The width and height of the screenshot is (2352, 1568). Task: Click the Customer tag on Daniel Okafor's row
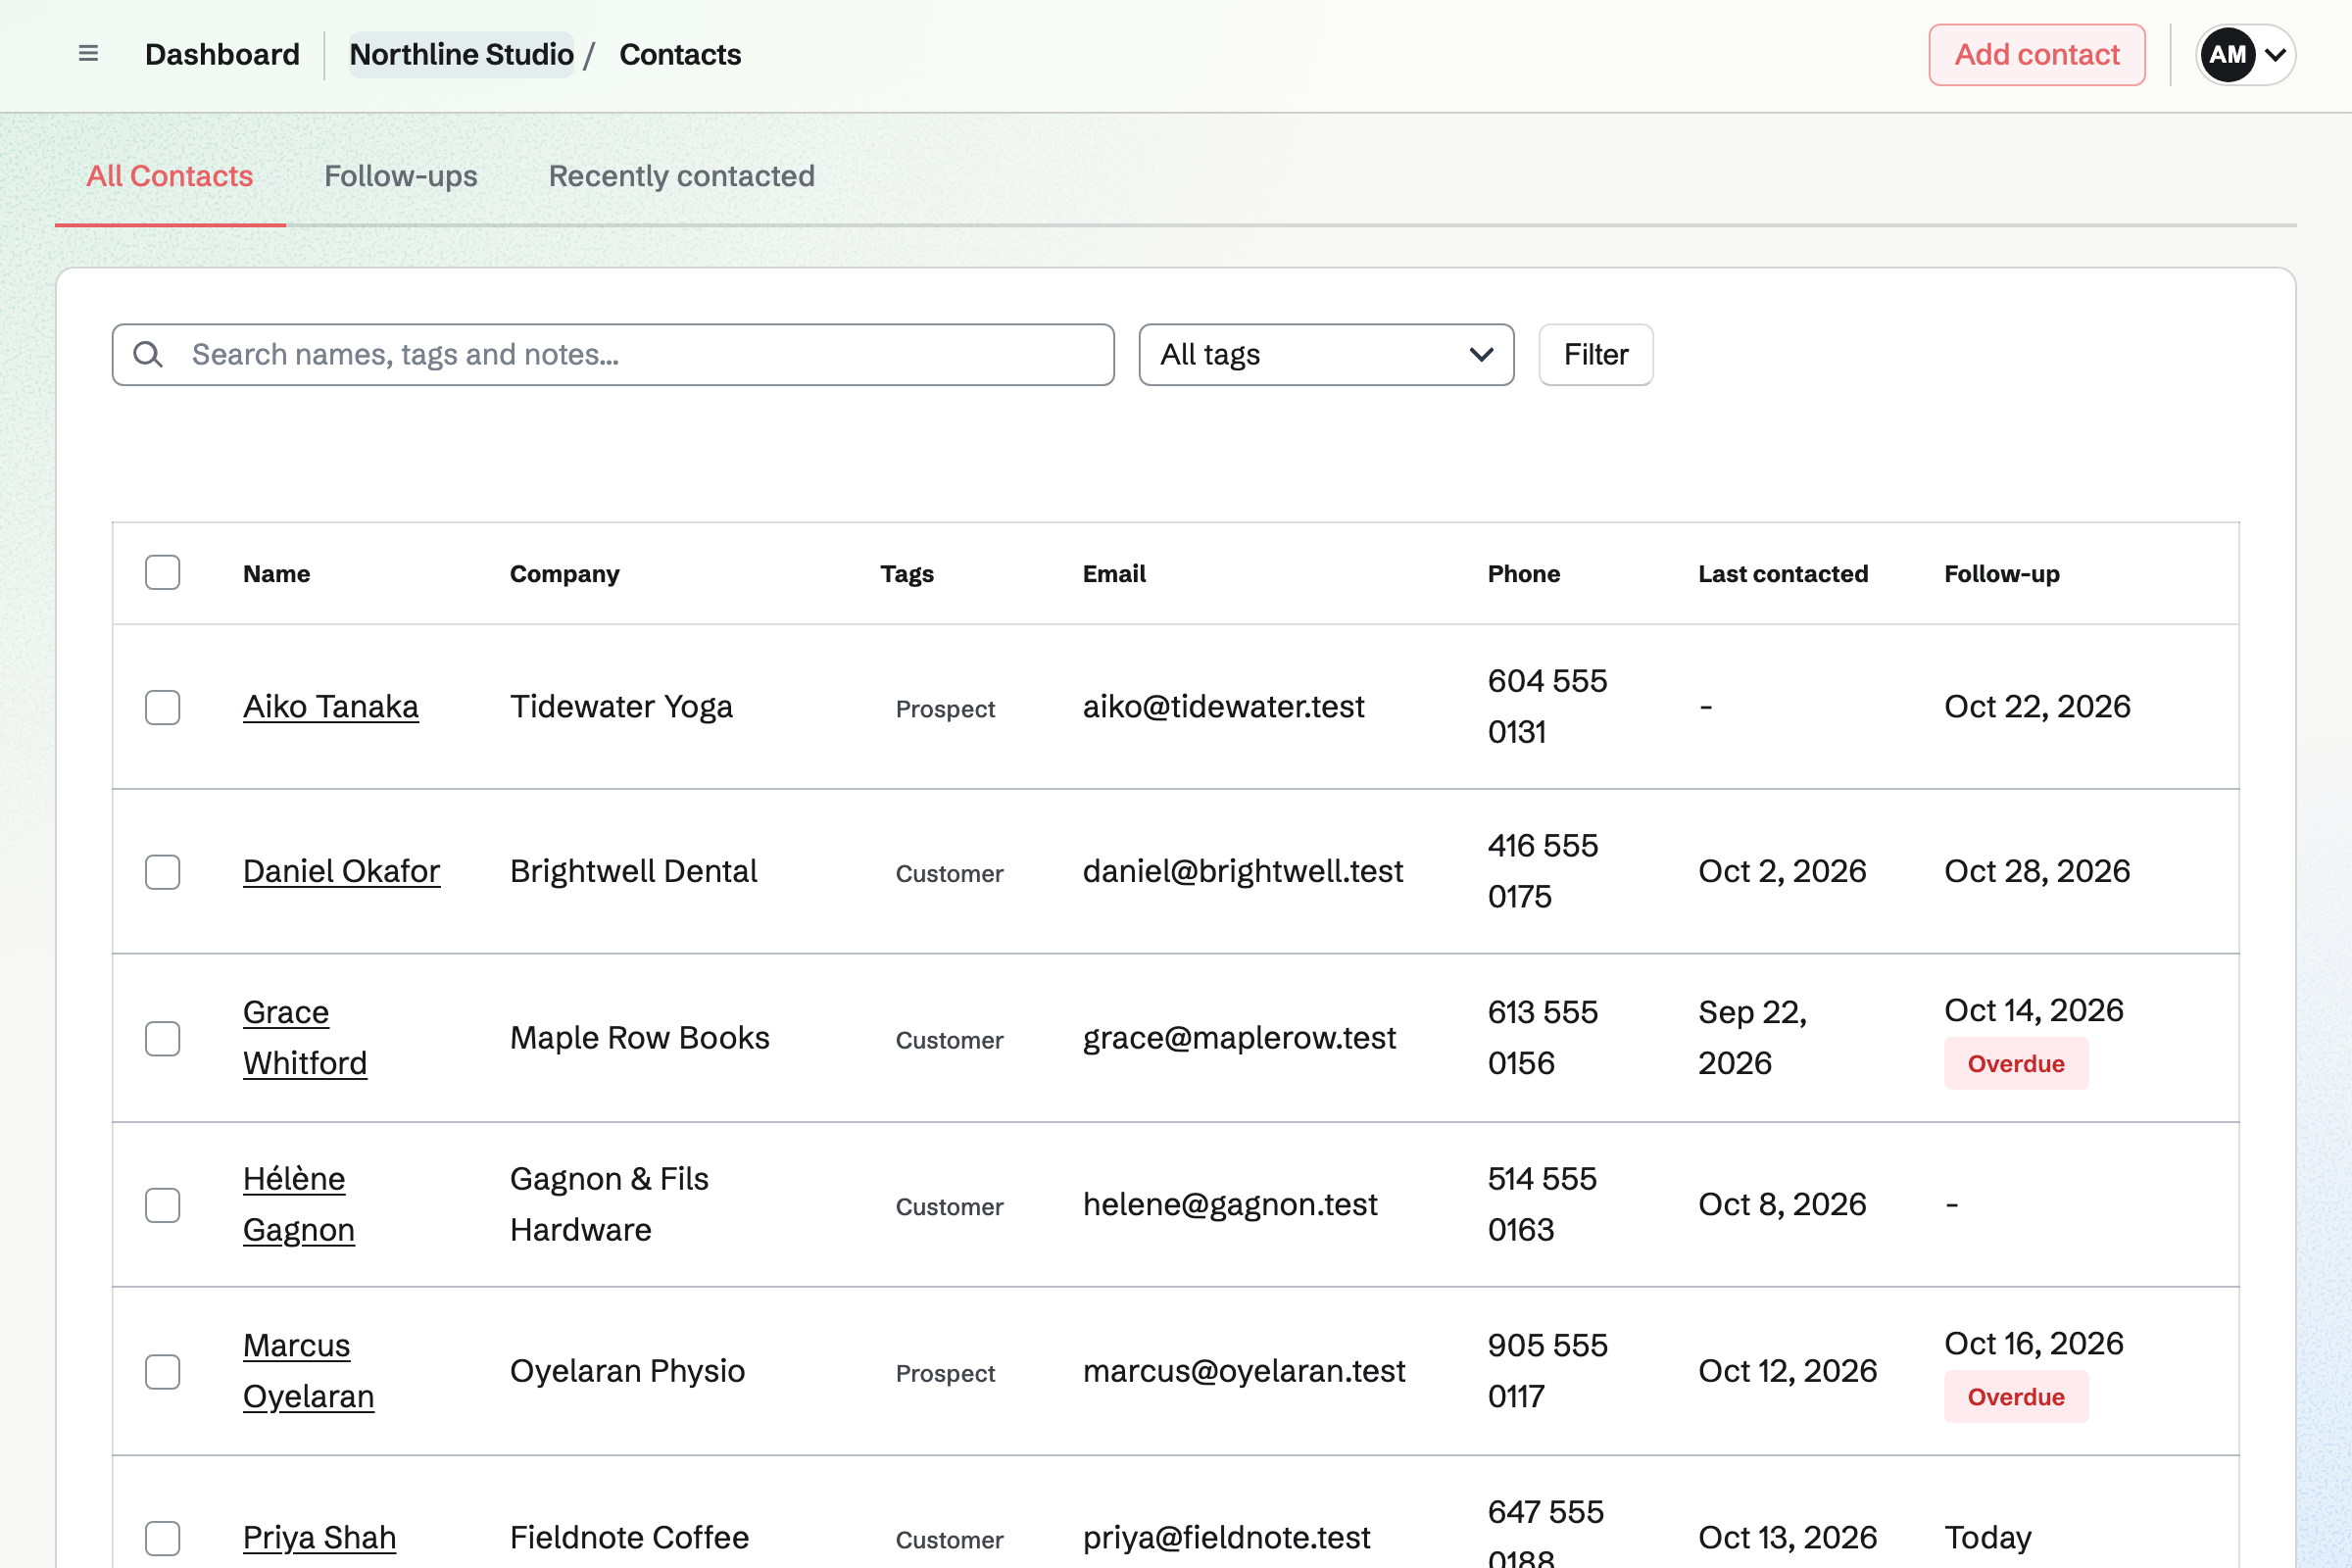click(949, 874)
